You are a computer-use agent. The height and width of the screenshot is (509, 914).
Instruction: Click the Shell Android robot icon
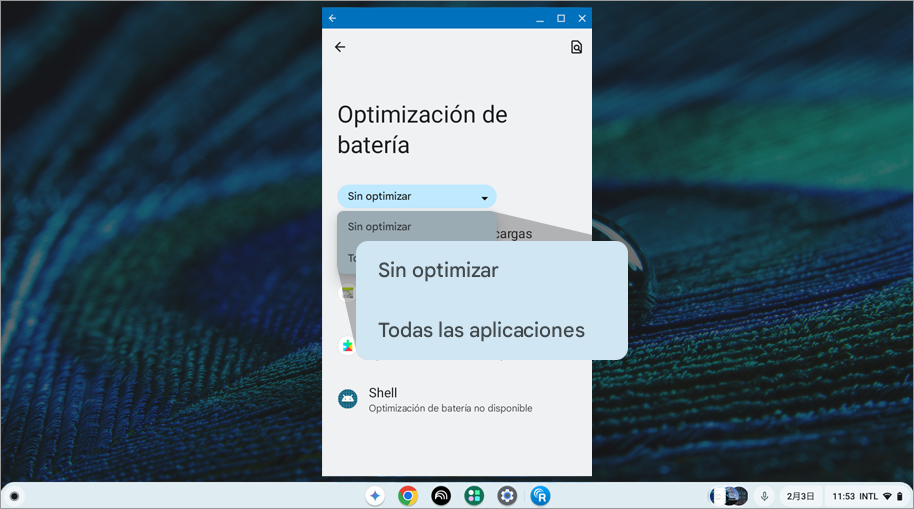pos(348,399)
